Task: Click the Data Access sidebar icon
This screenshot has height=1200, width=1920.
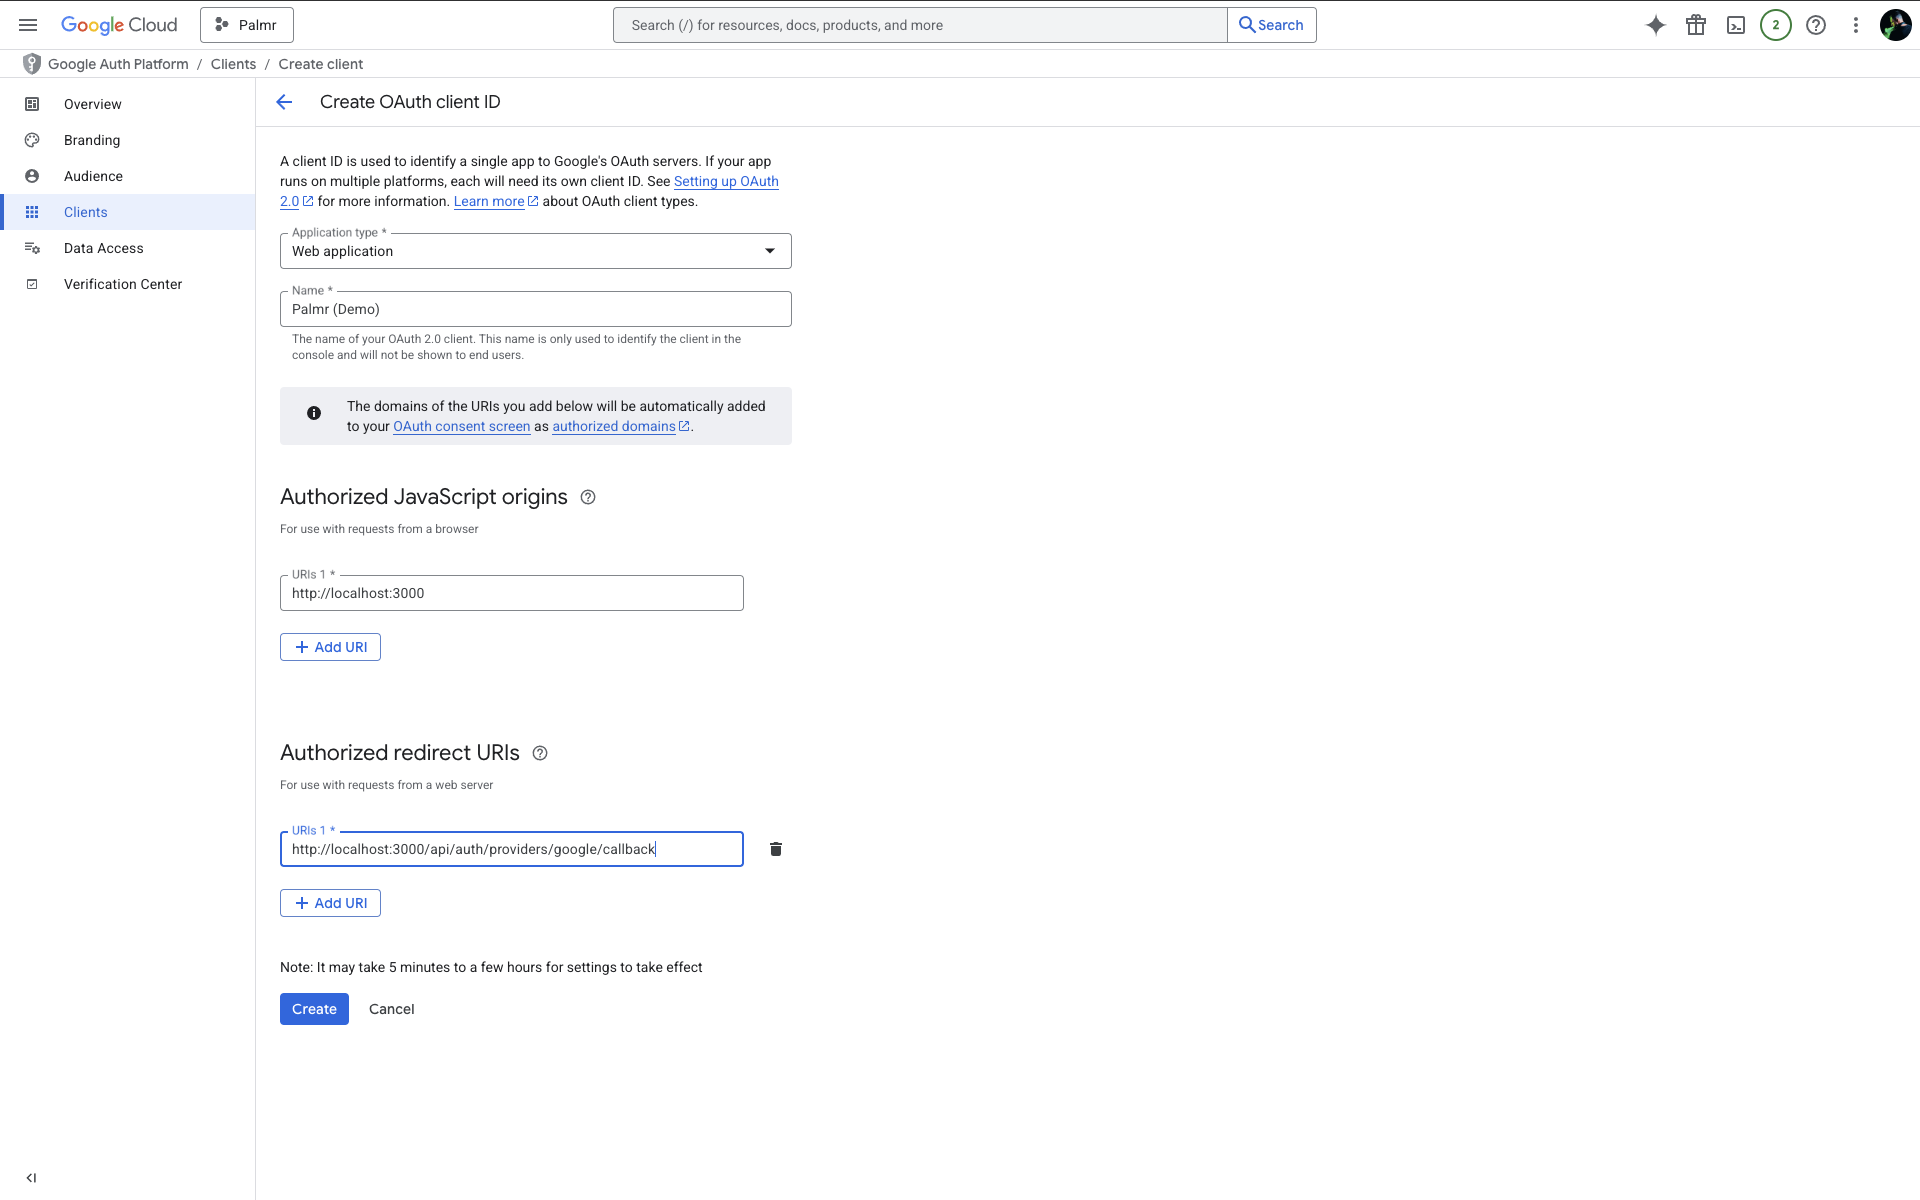Action: 32,248
